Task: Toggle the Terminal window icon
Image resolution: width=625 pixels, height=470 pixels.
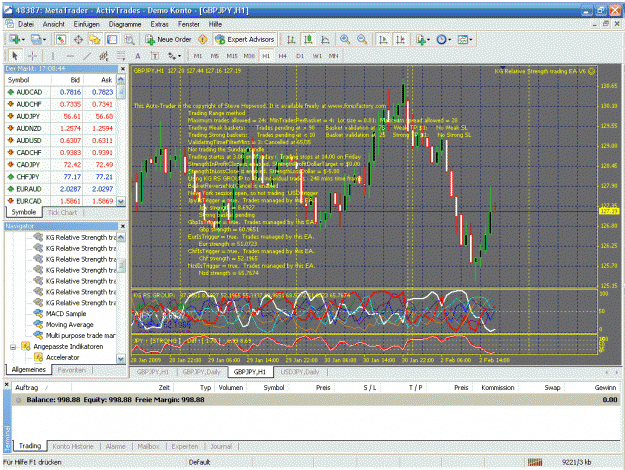Action: click(x=112, y=39)
